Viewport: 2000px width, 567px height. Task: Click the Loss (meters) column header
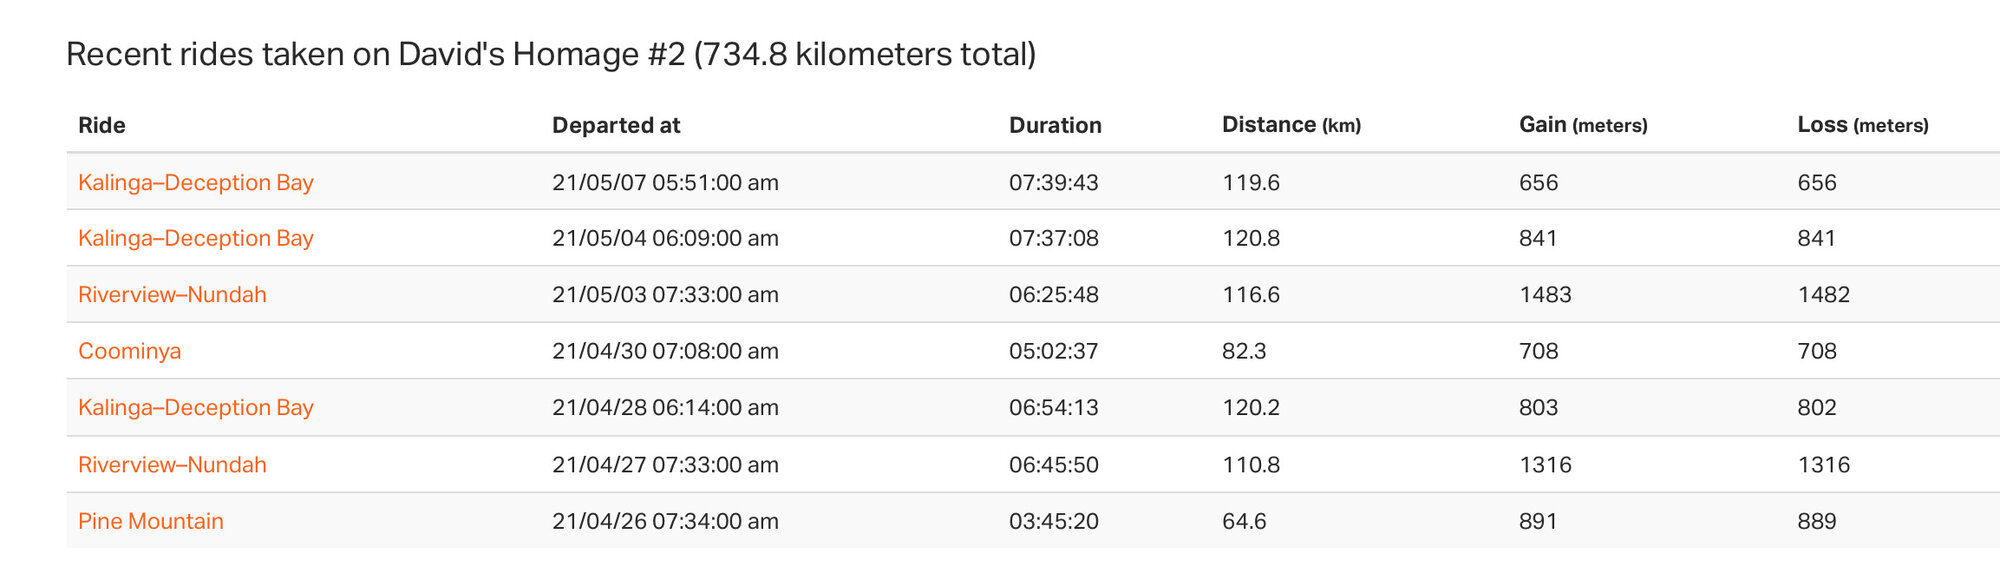click(1863, 126)
